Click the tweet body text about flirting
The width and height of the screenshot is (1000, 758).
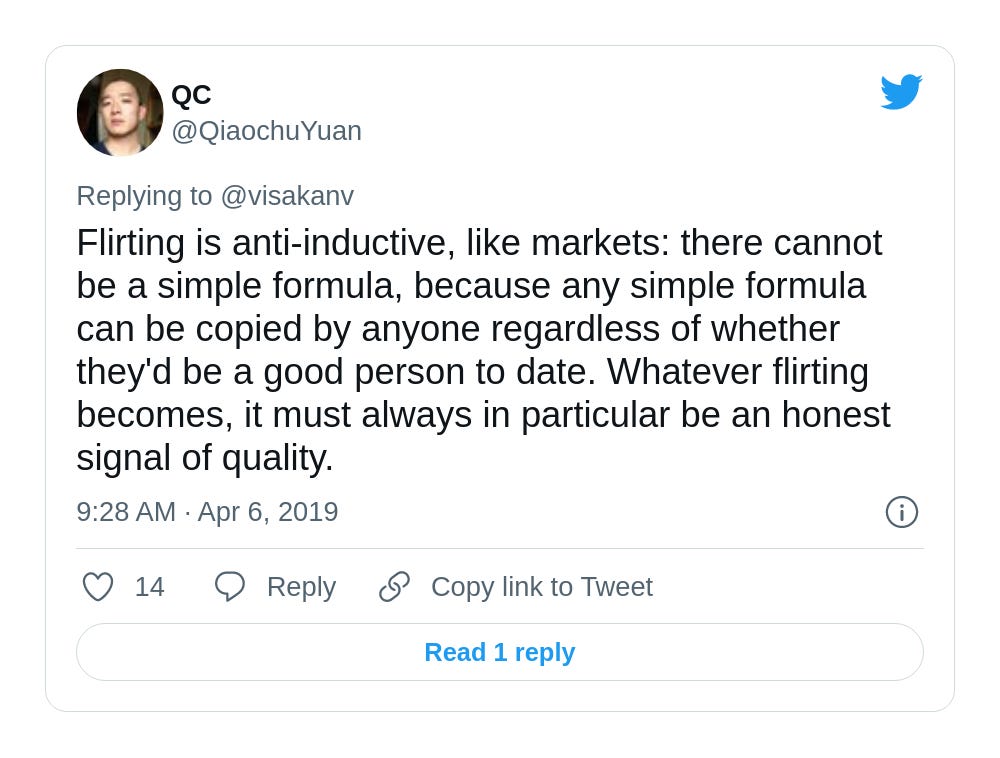point(483,350)
